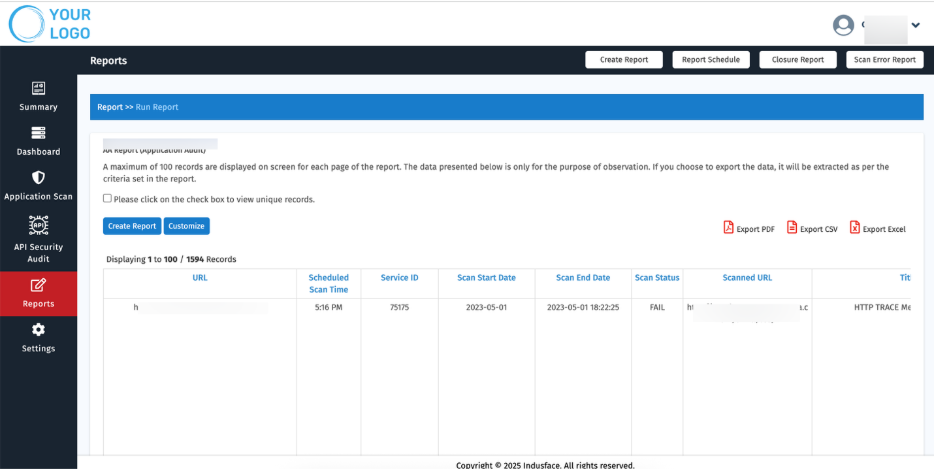Open the API Security Audit icon
The image size is (936, 469).
38,225
